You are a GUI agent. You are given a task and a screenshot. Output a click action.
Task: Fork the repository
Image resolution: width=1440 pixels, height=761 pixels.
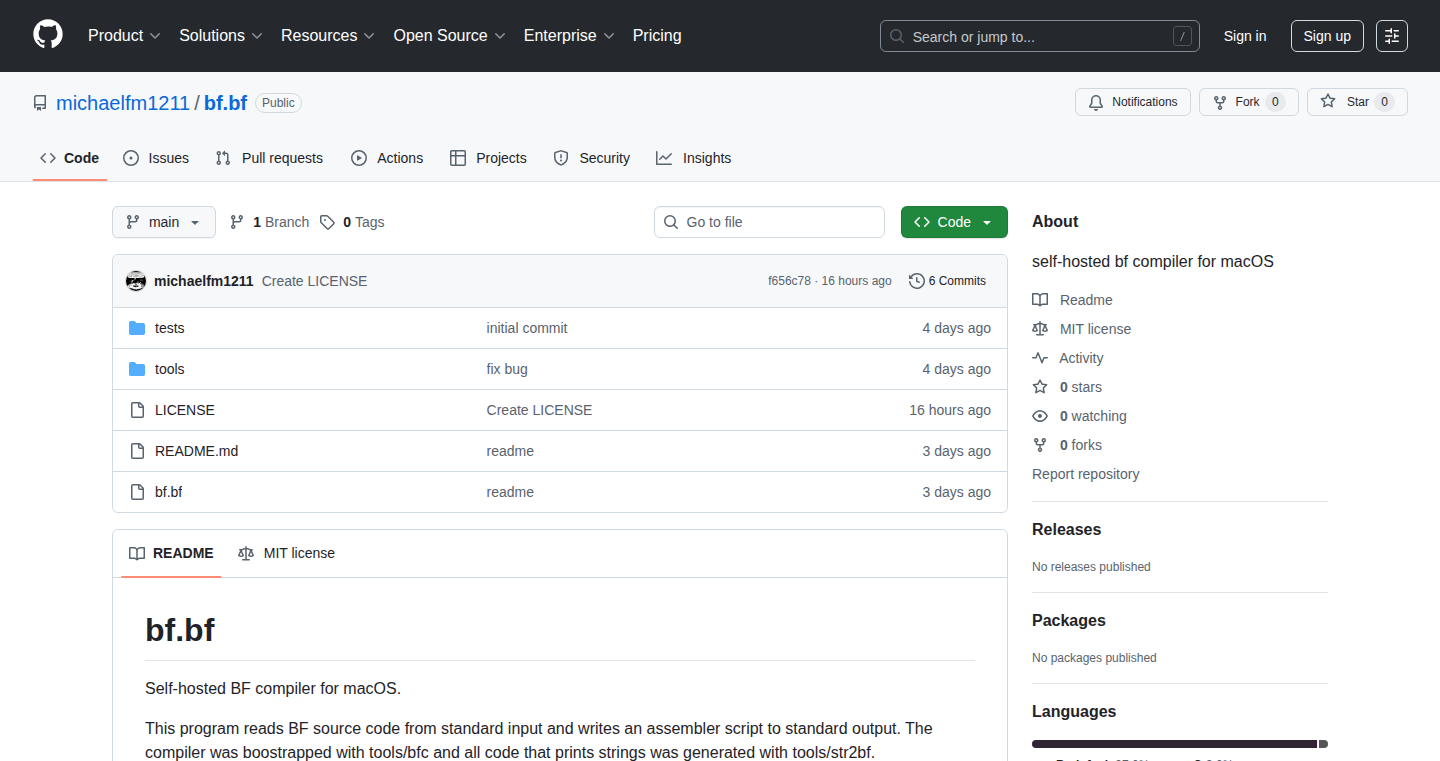[x=1248, y=102]
